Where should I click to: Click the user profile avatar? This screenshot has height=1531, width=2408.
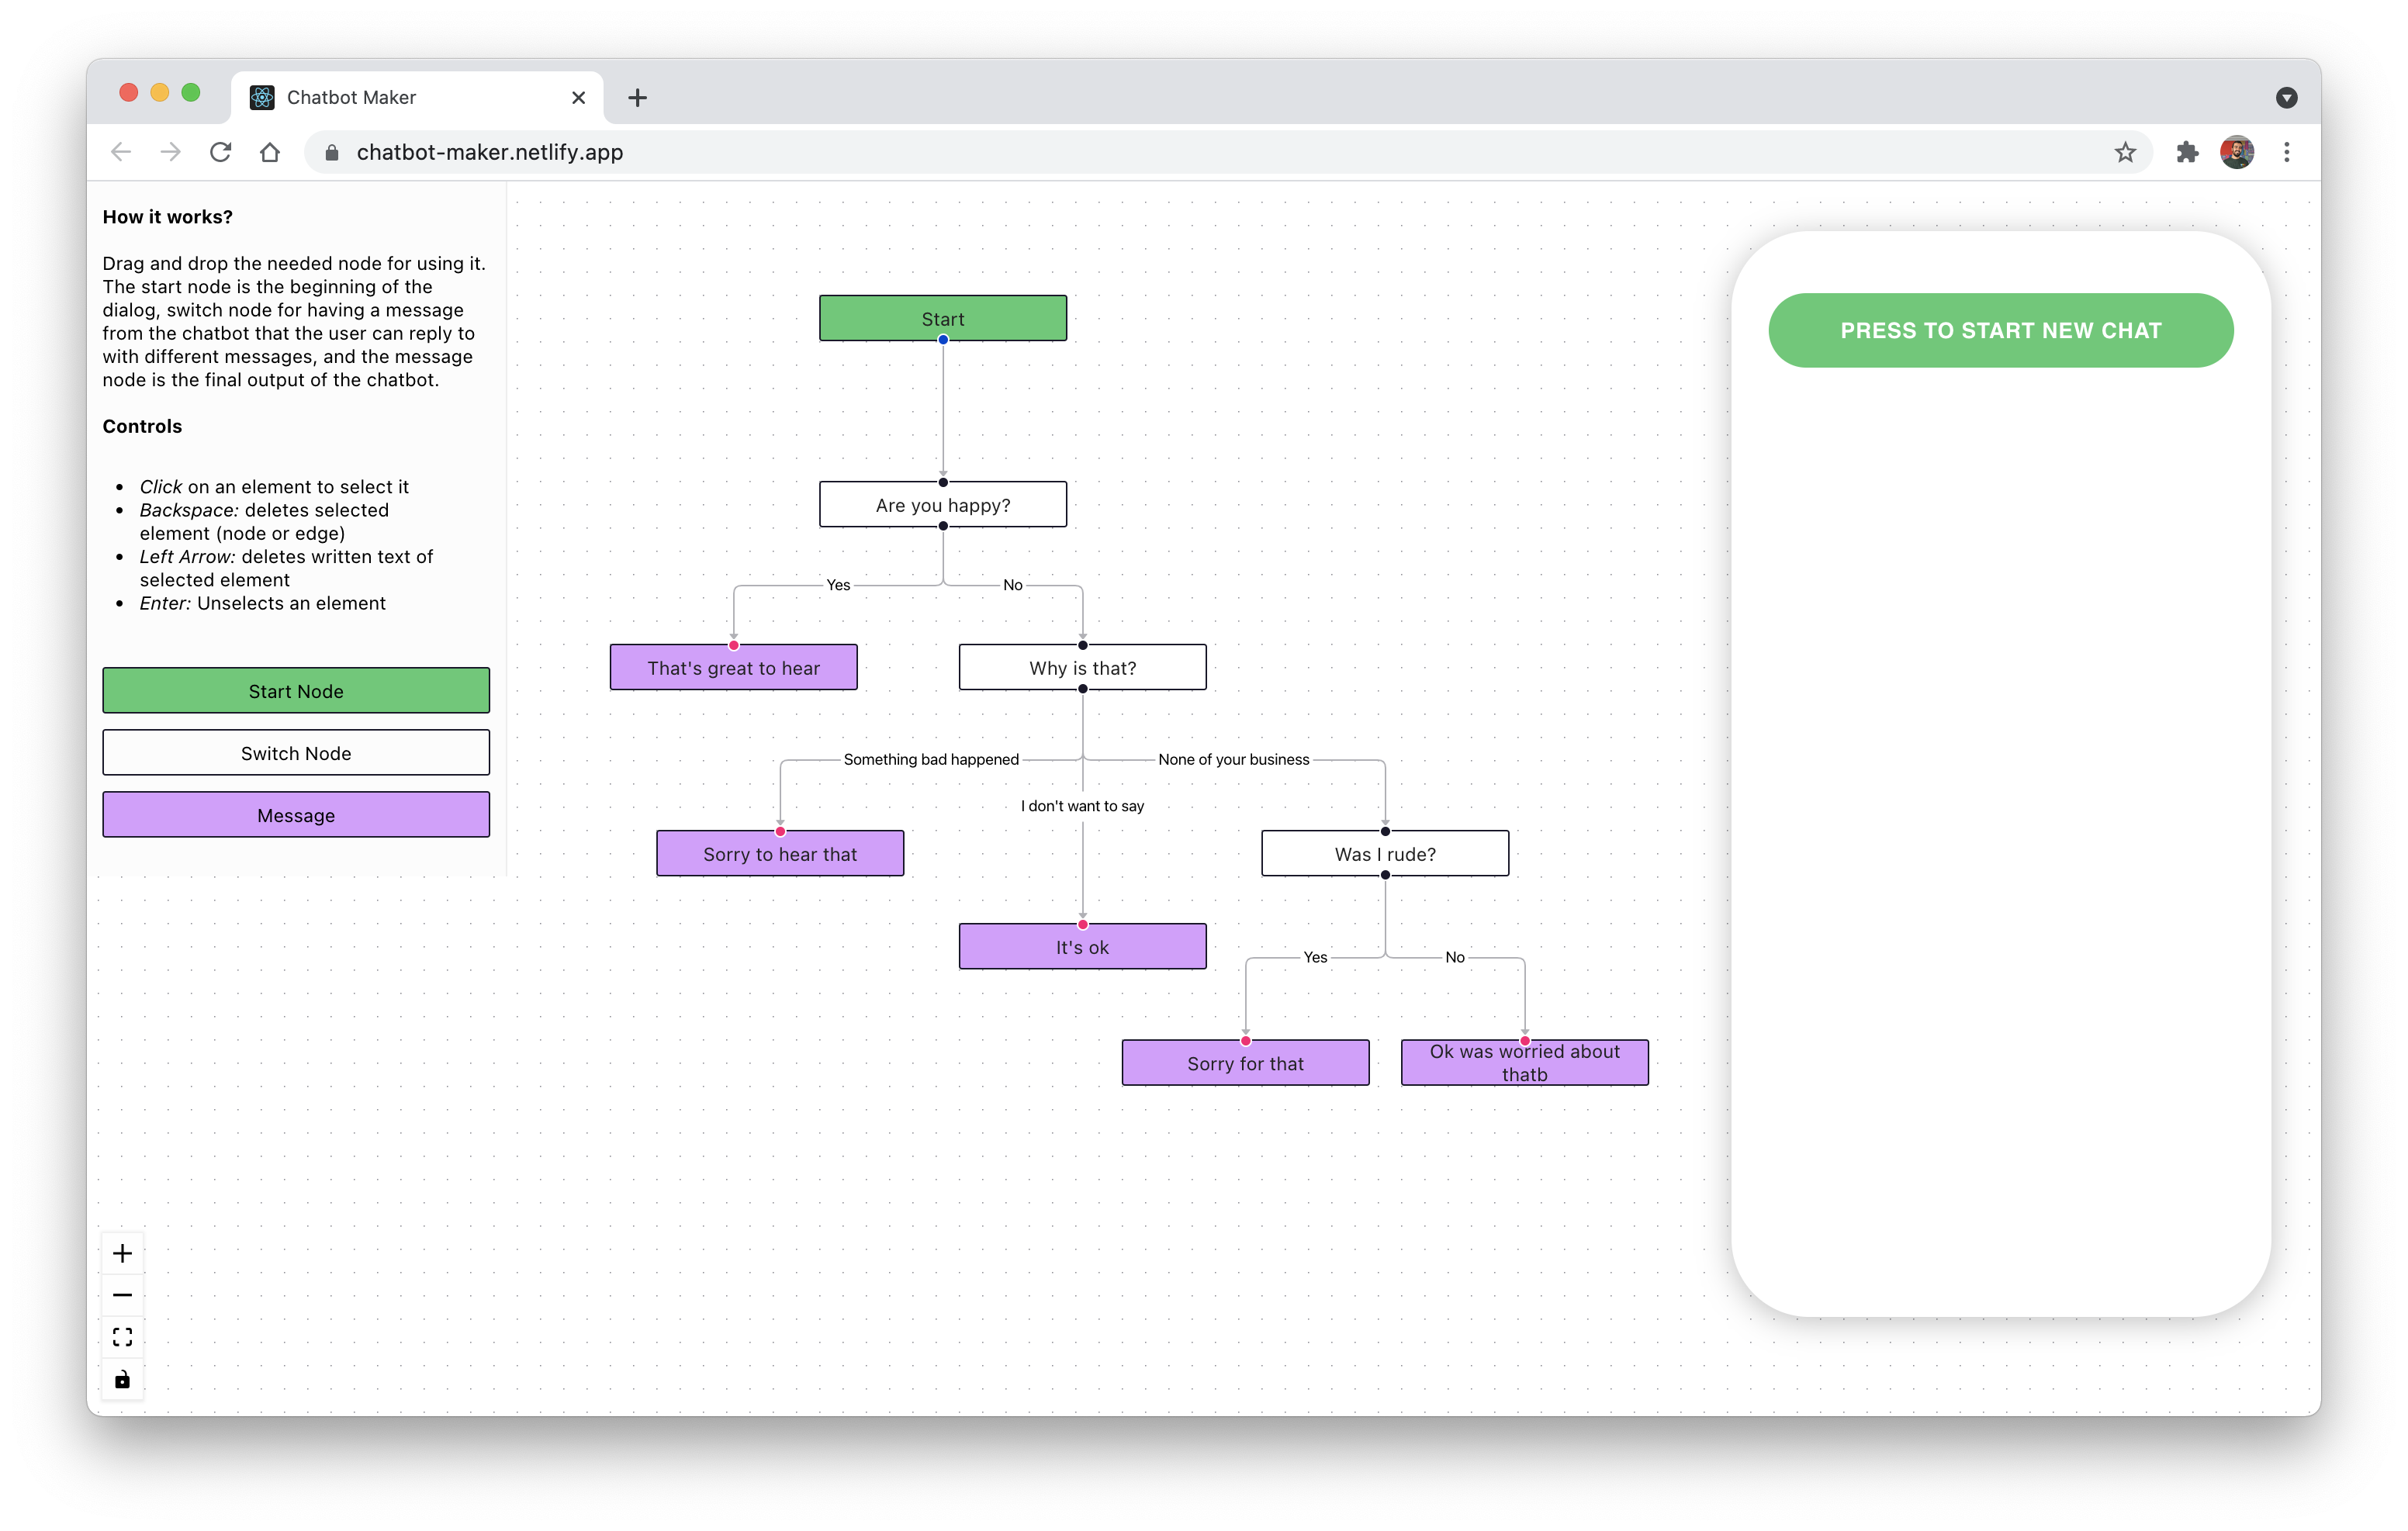pyautogui.click(x=2236, y=152)
